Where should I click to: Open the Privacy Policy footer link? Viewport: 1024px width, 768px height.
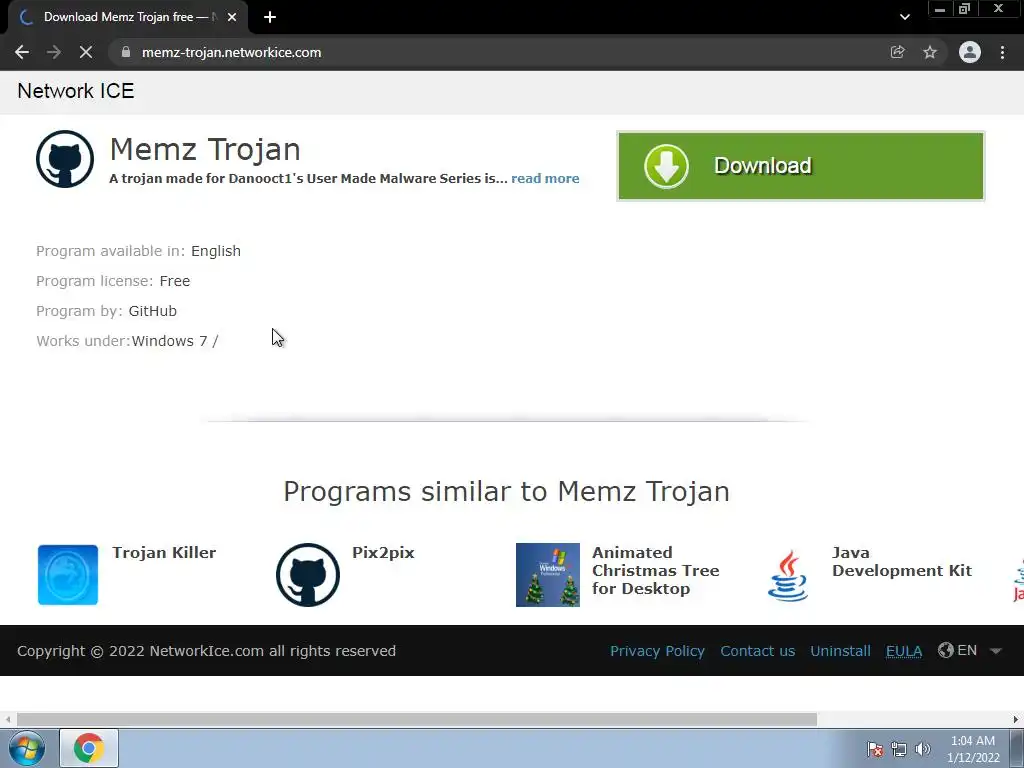(x=657, y=651)
